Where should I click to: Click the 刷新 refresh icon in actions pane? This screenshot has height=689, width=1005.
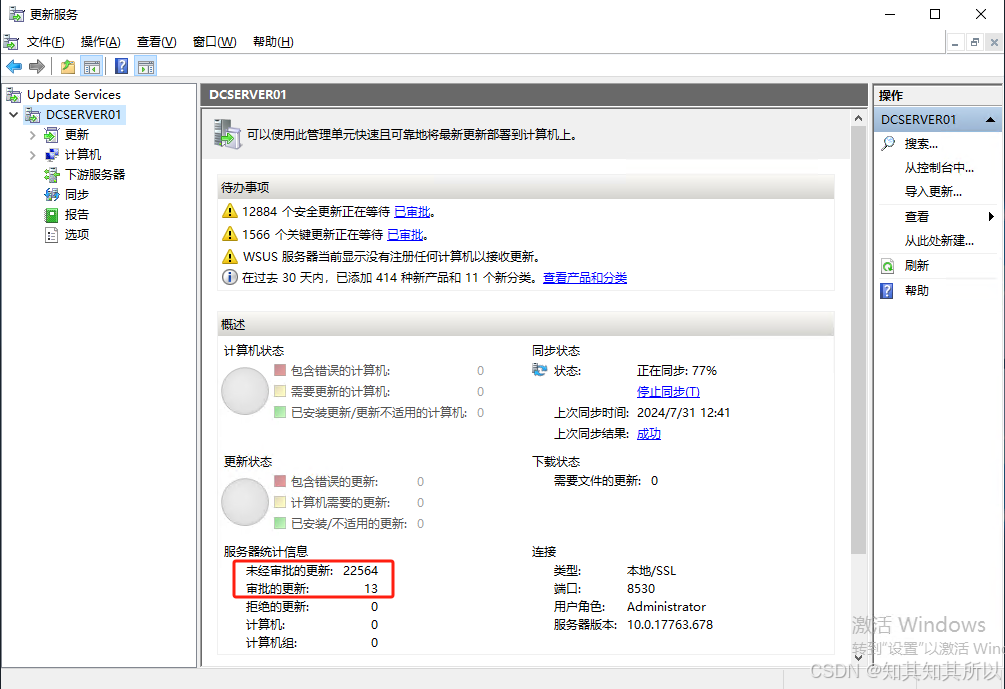888,266
